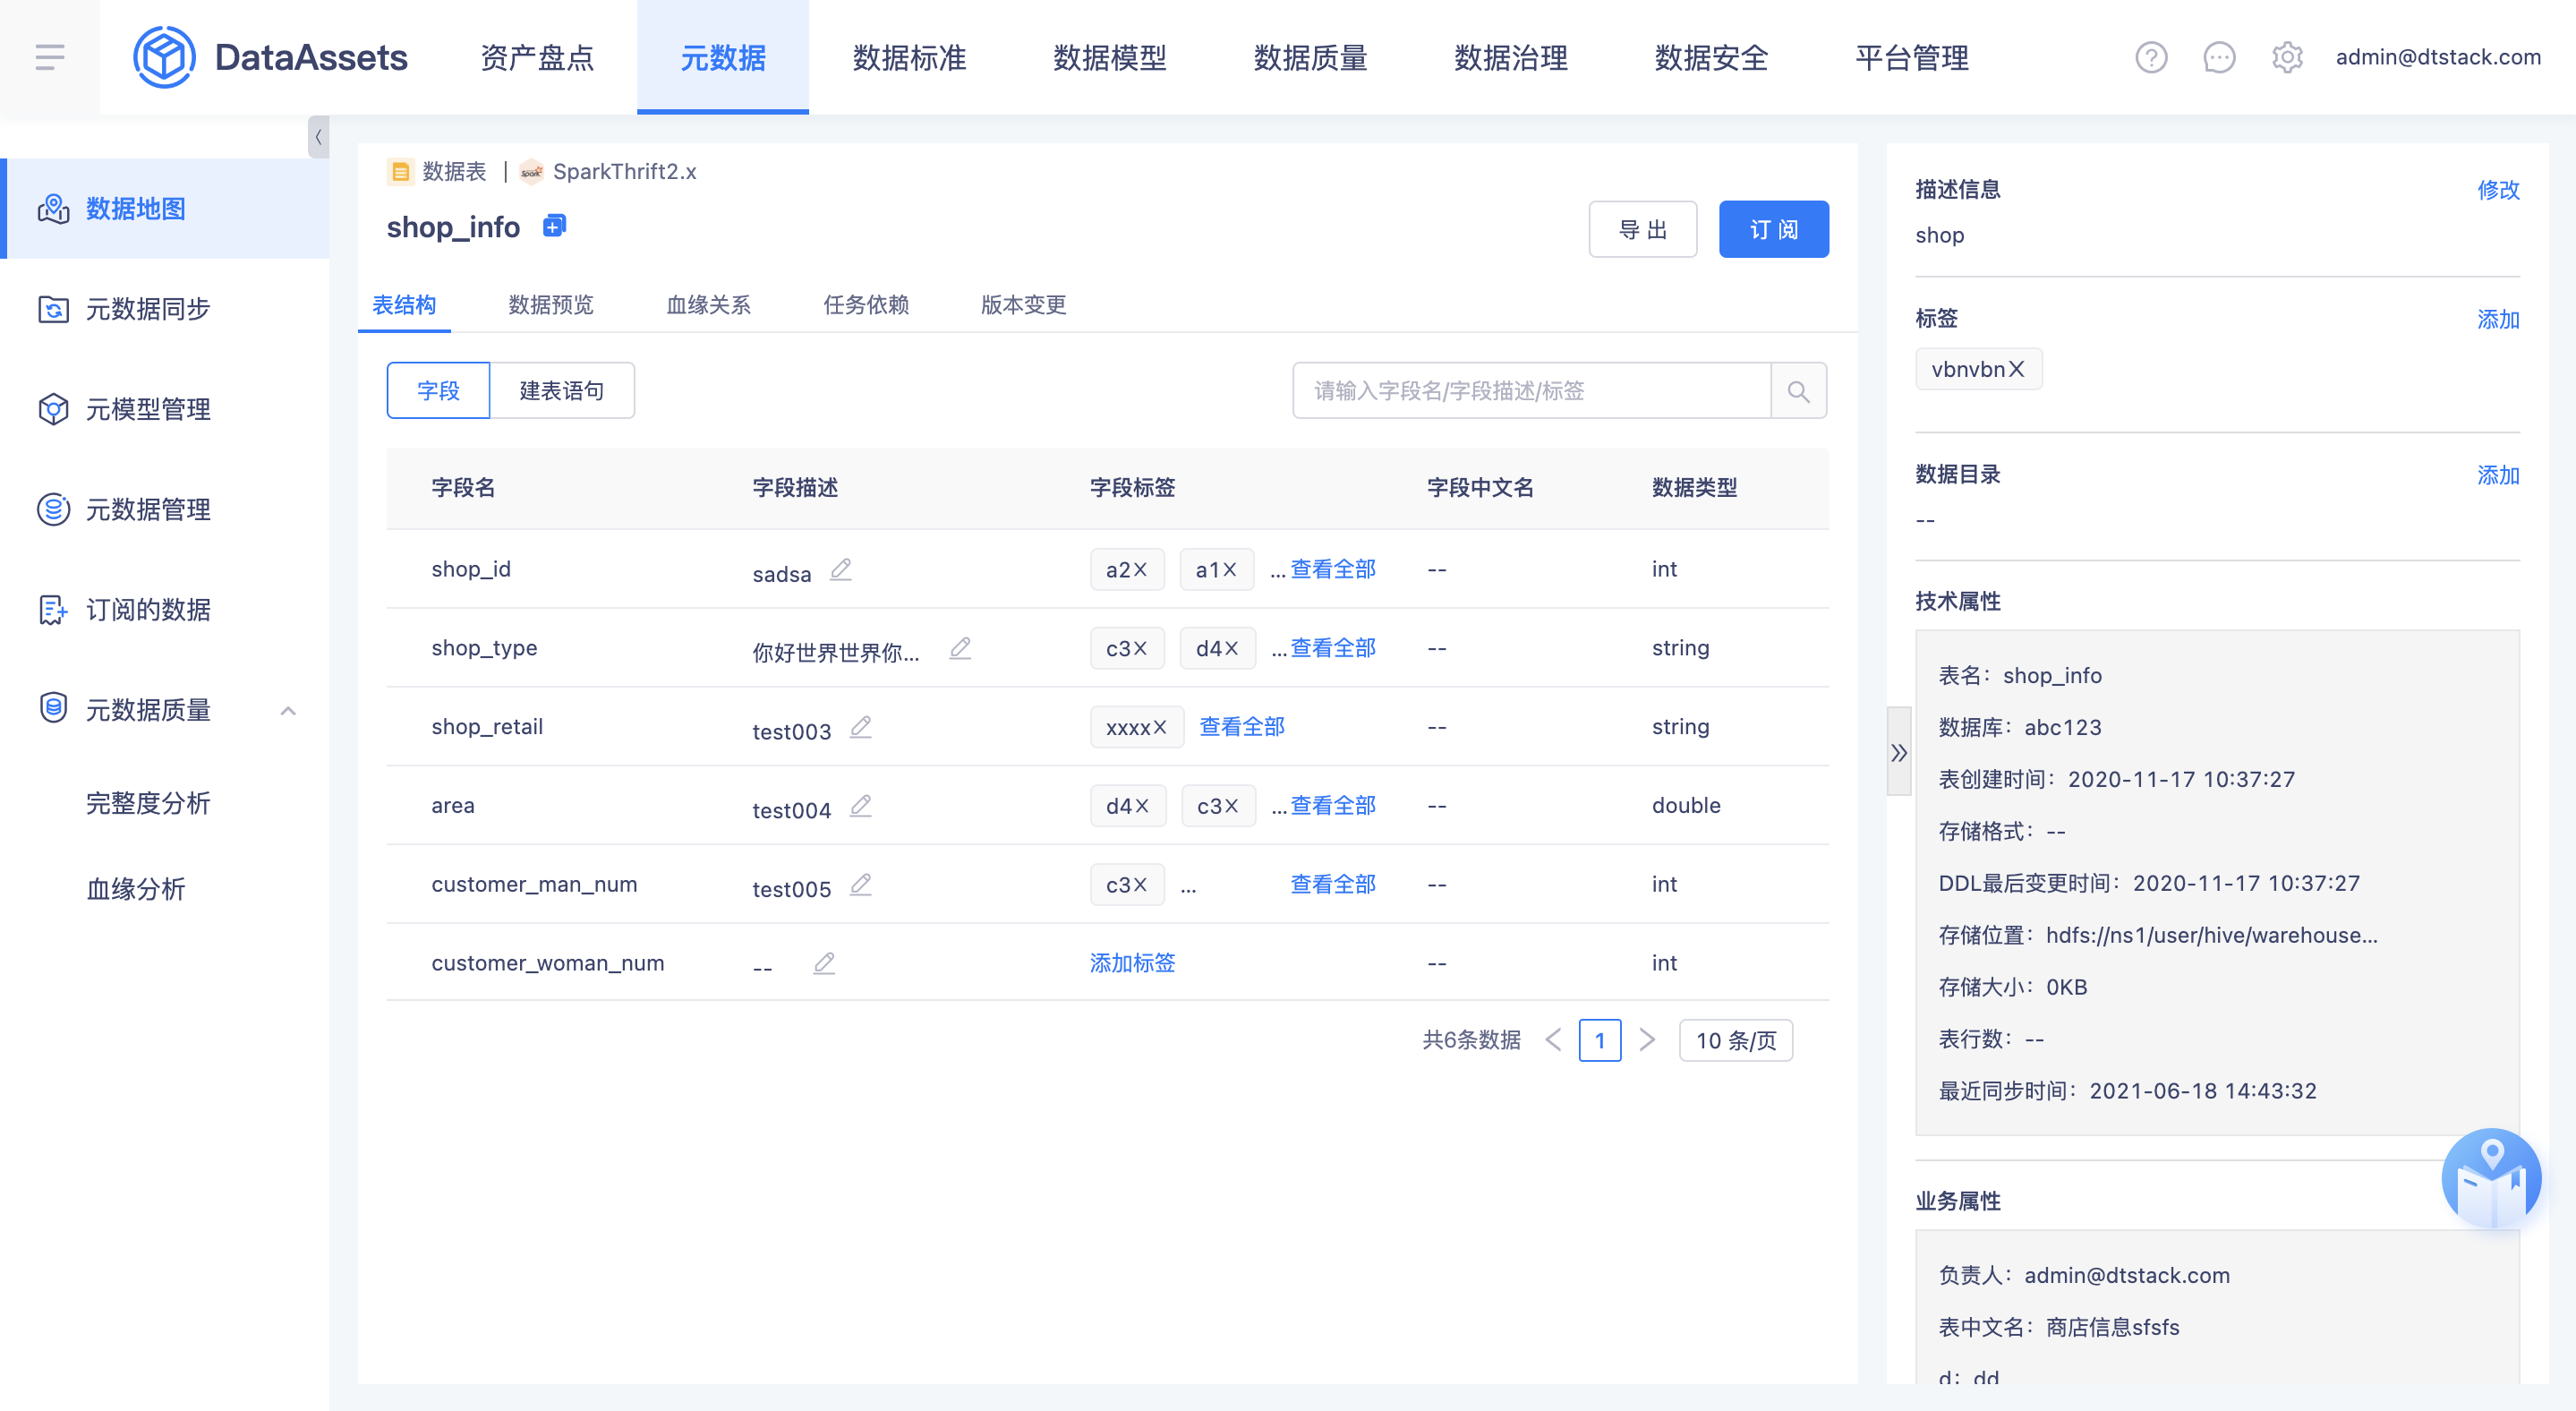This screenshot has height=1411, width=2576.
Task: Click the 导出 export button
Action: [1643, 229]
